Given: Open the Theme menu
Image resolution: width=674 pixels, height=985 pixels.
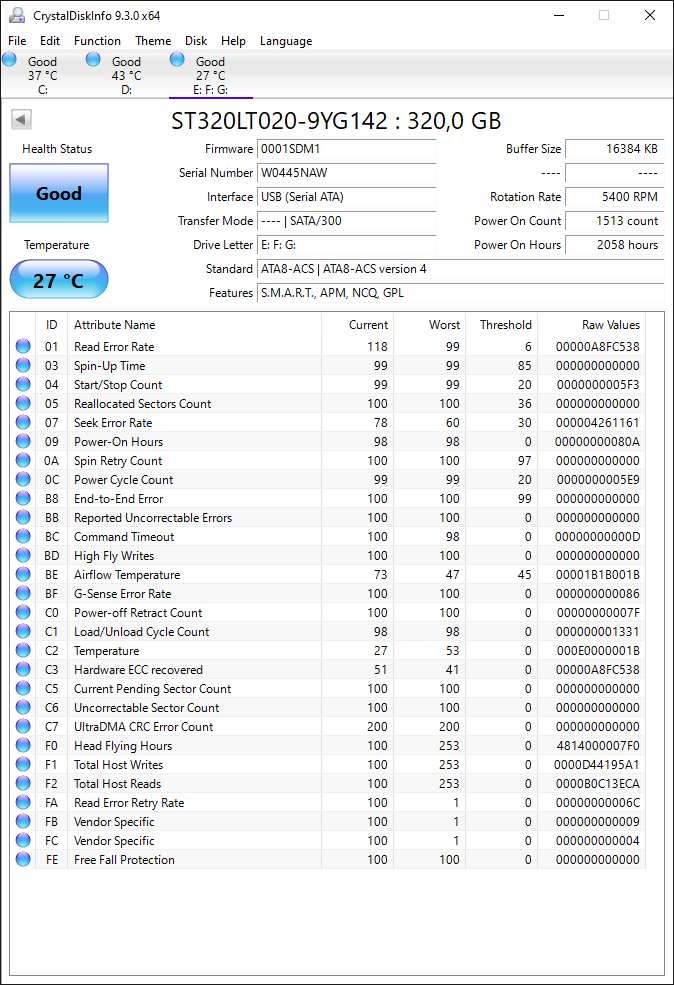Looking at the screenshot, I should (153, 41).
